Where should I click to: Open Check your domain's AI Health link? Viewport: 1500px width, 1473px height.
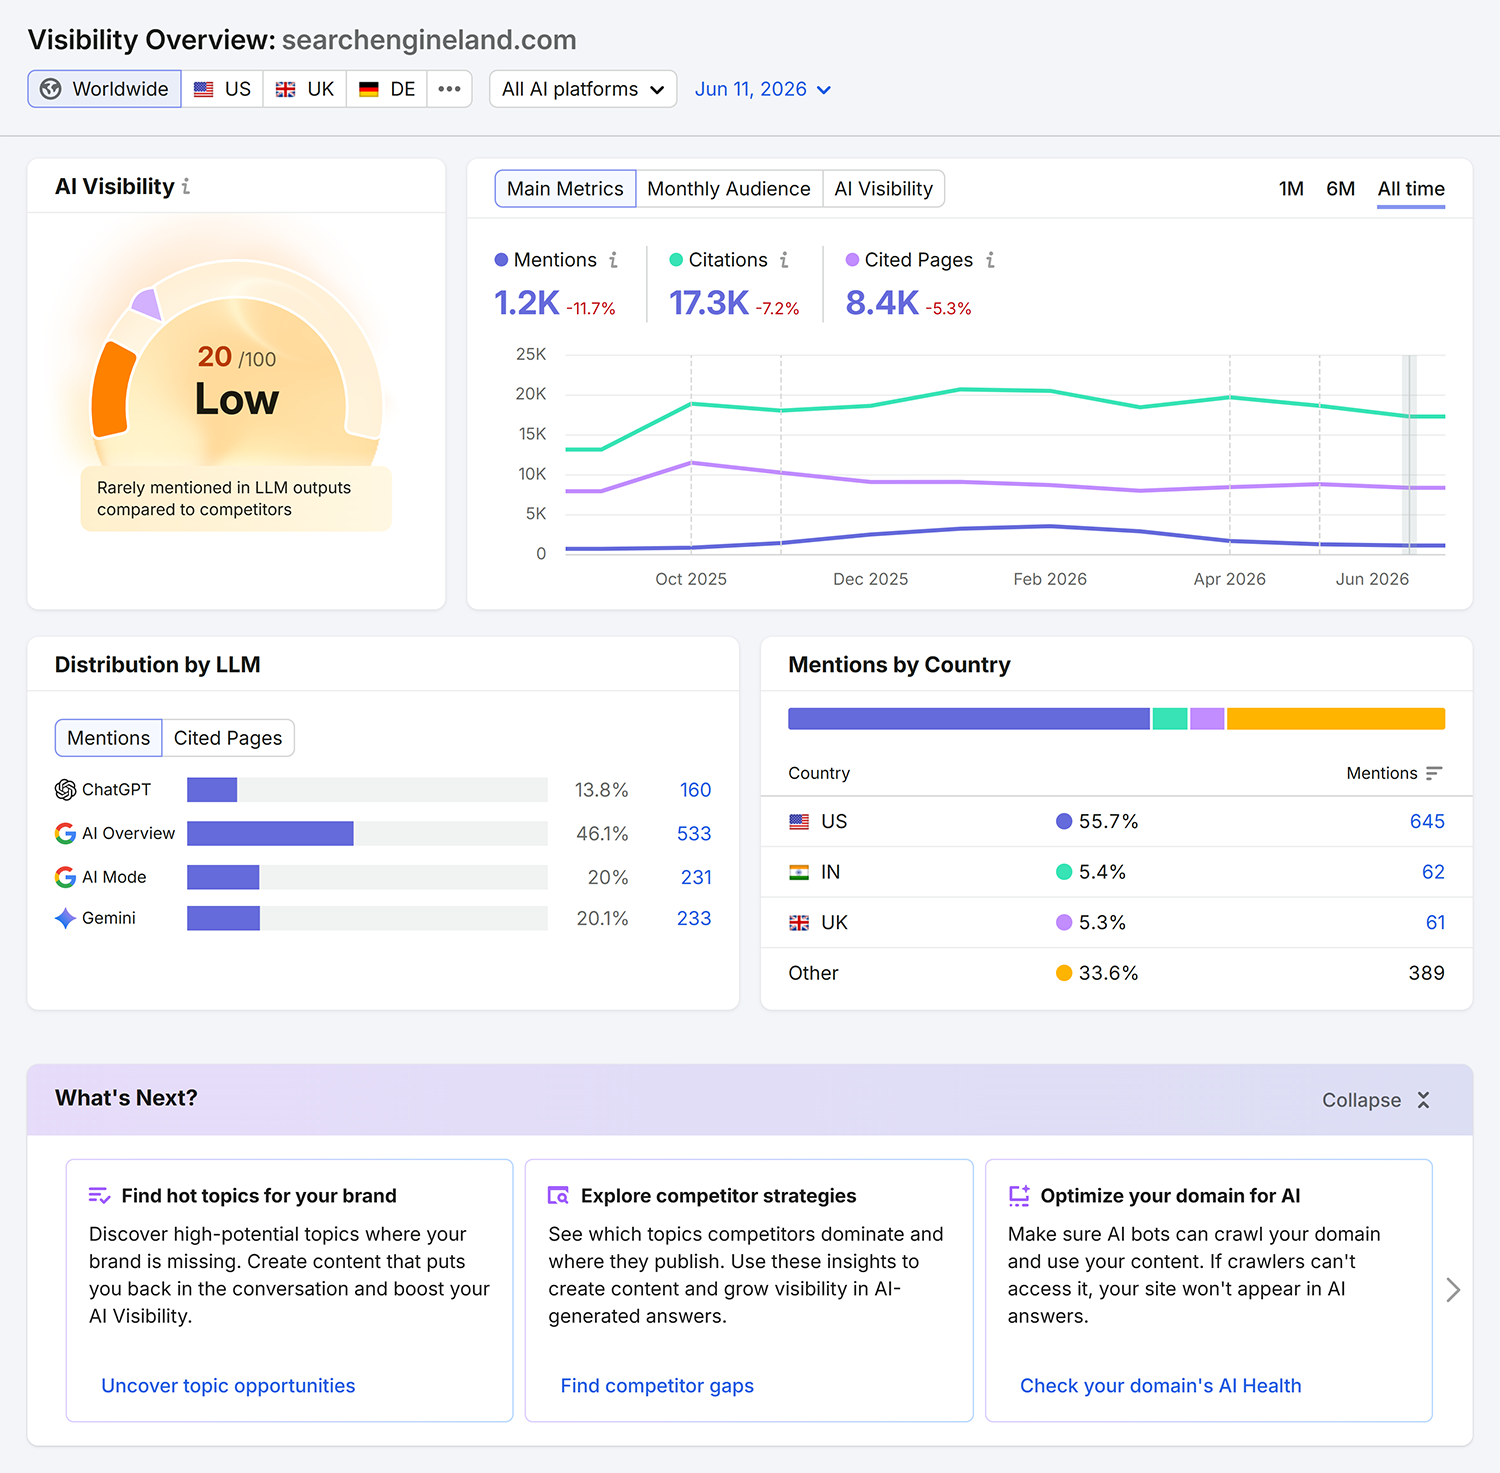pos(1160,1386)
